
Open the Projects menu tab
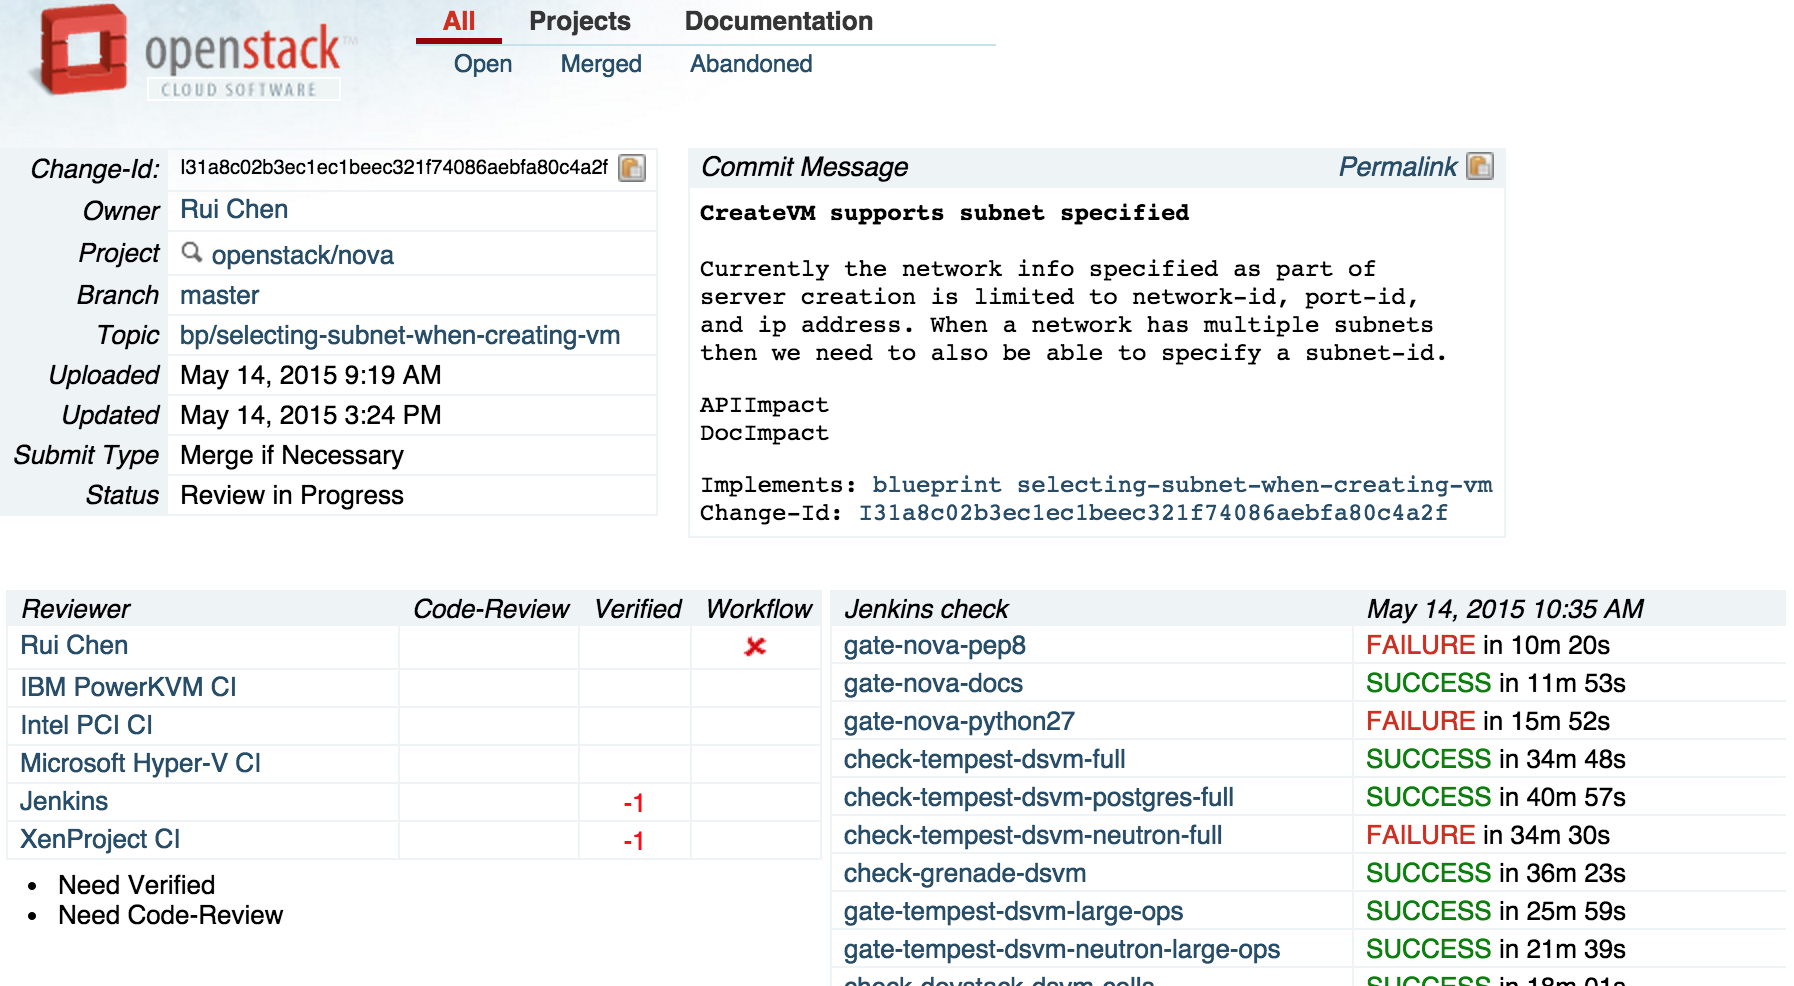click(x=579, y=21)
